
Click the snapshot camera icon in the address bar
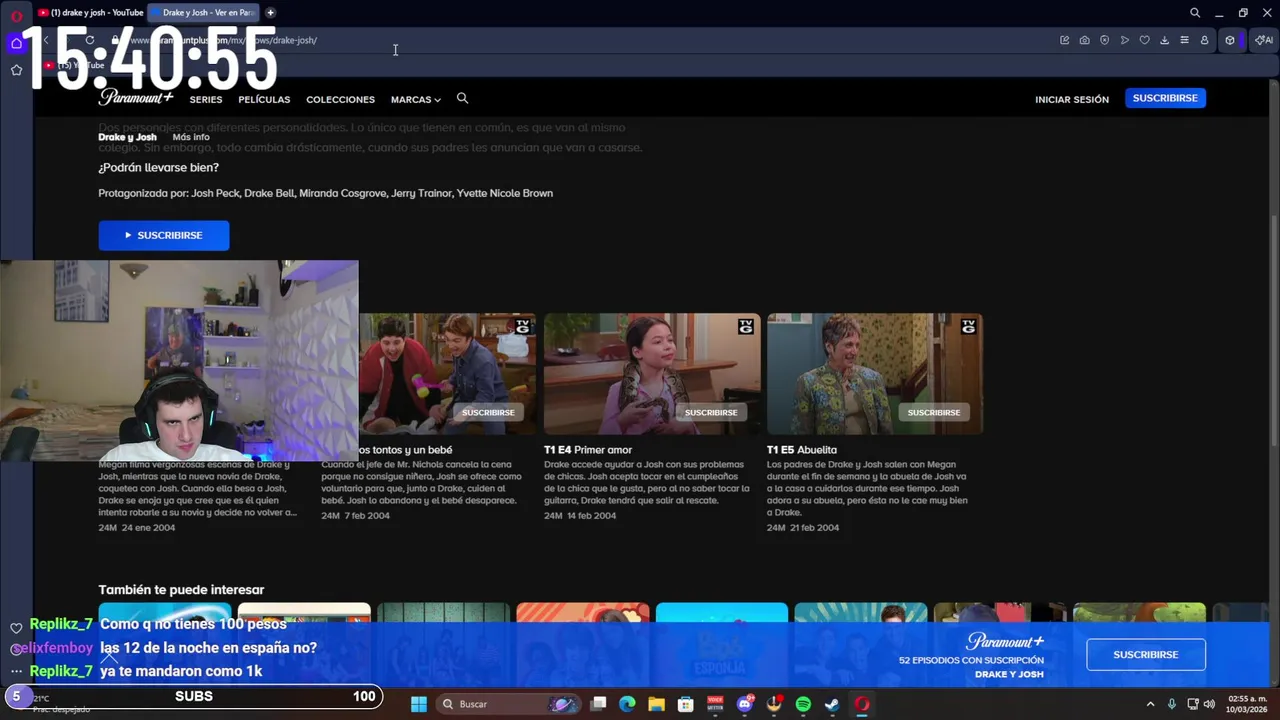(x=1085, y=40)
